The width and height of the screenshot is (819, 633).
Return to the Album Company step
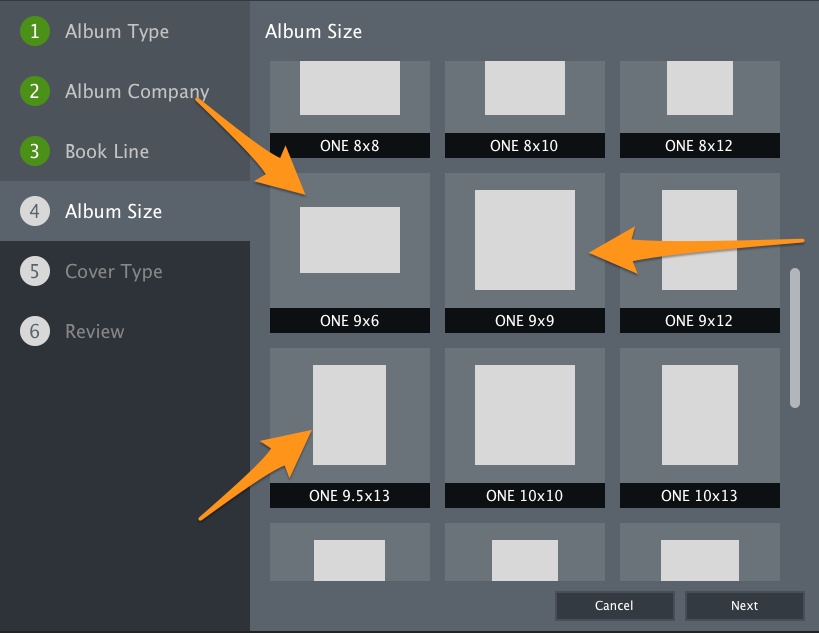137,92
